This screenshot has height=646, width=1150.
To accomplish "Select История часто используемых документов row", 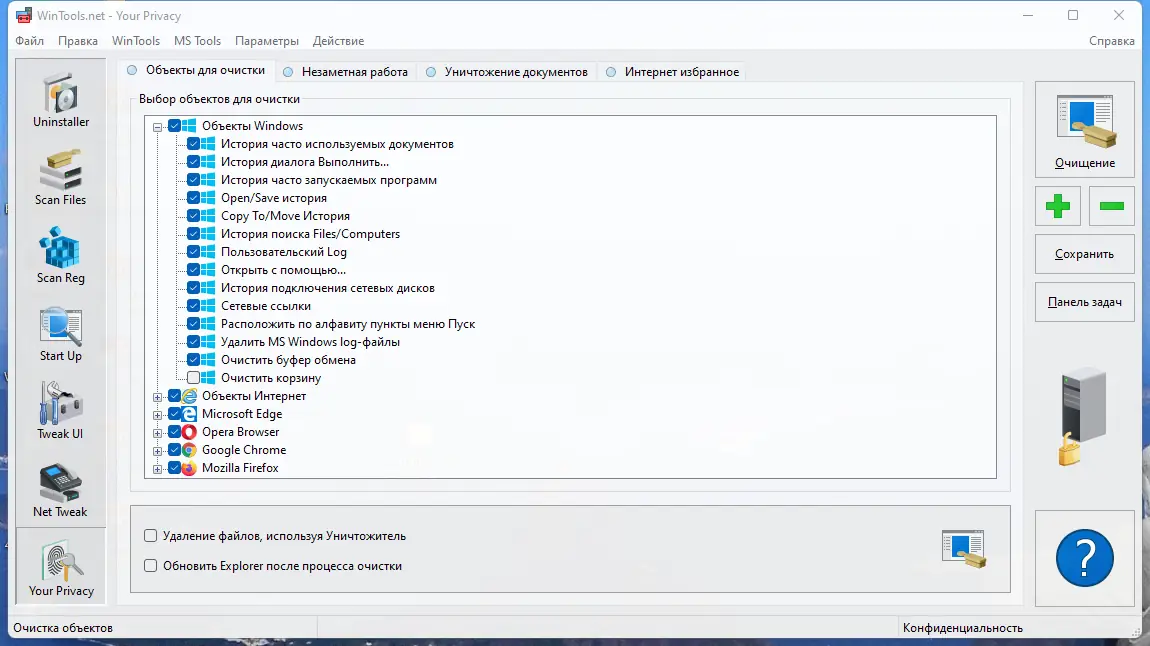I will [x=337, y=144].
